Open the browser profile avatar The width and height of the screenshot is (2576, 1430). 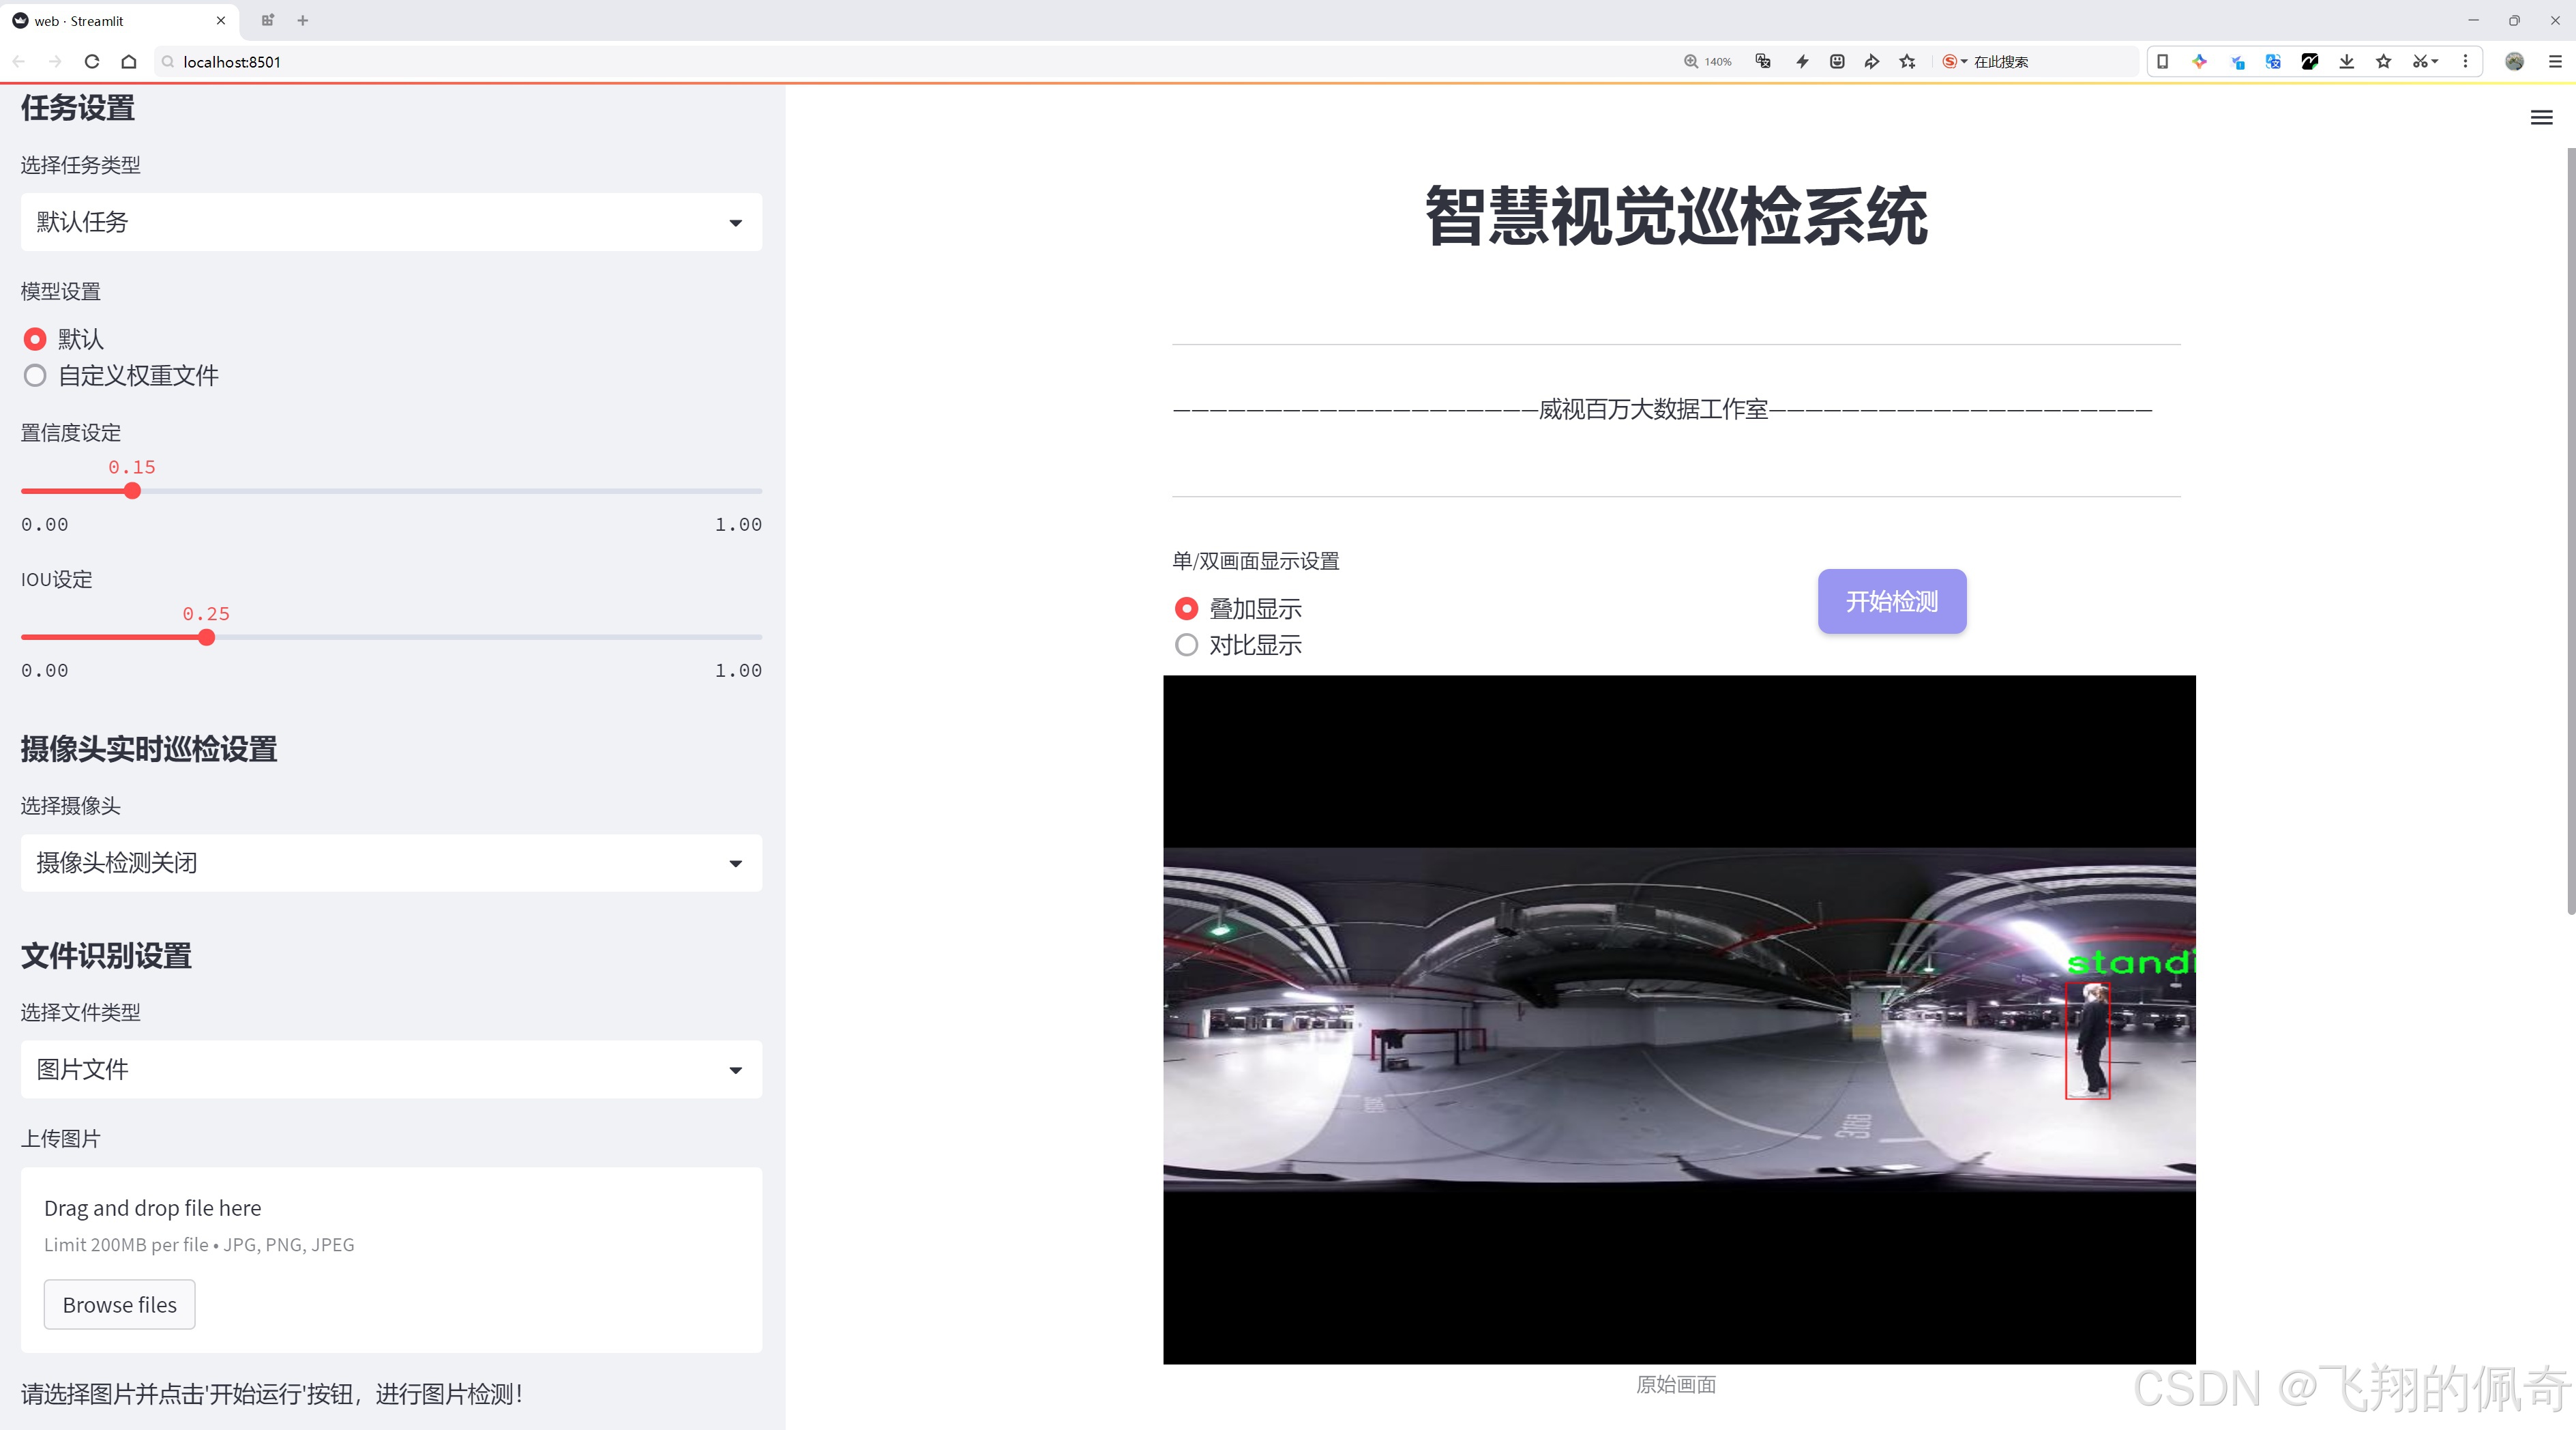point(2515,61)
